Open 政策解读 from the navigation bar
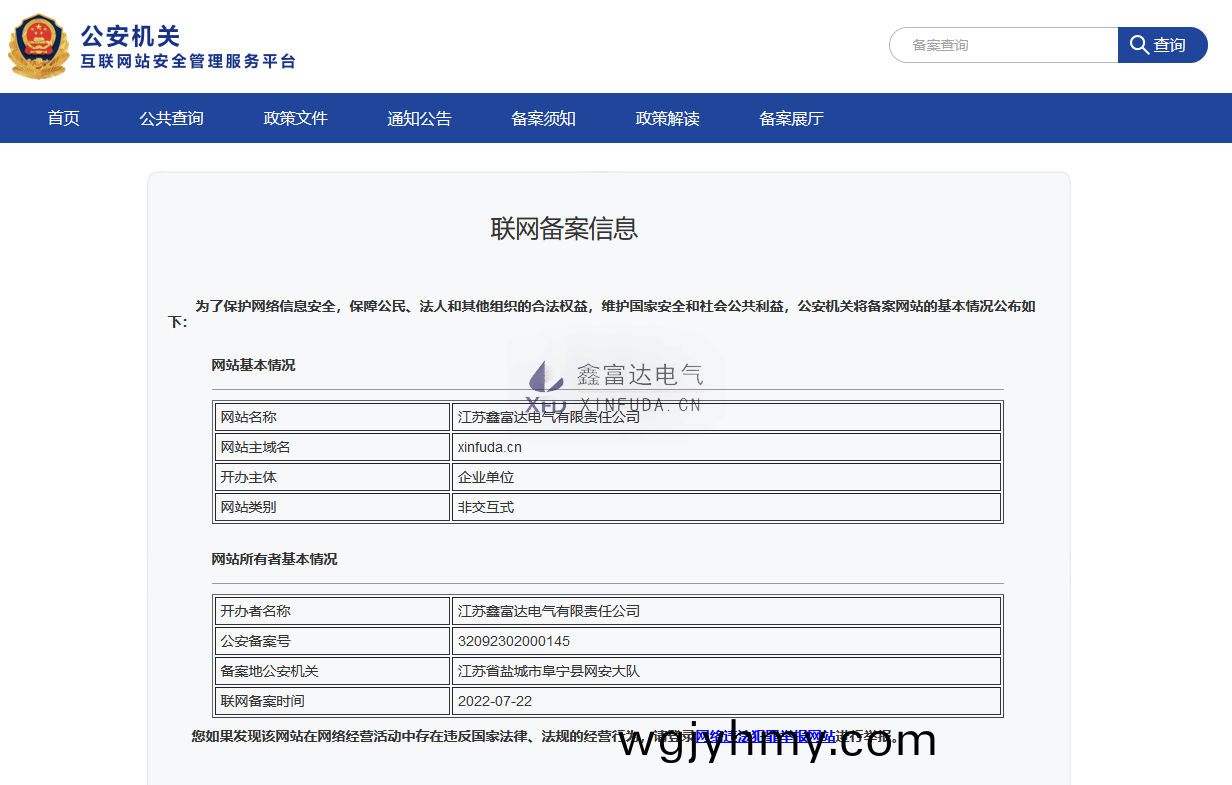1232x785 pixels. 667,118
